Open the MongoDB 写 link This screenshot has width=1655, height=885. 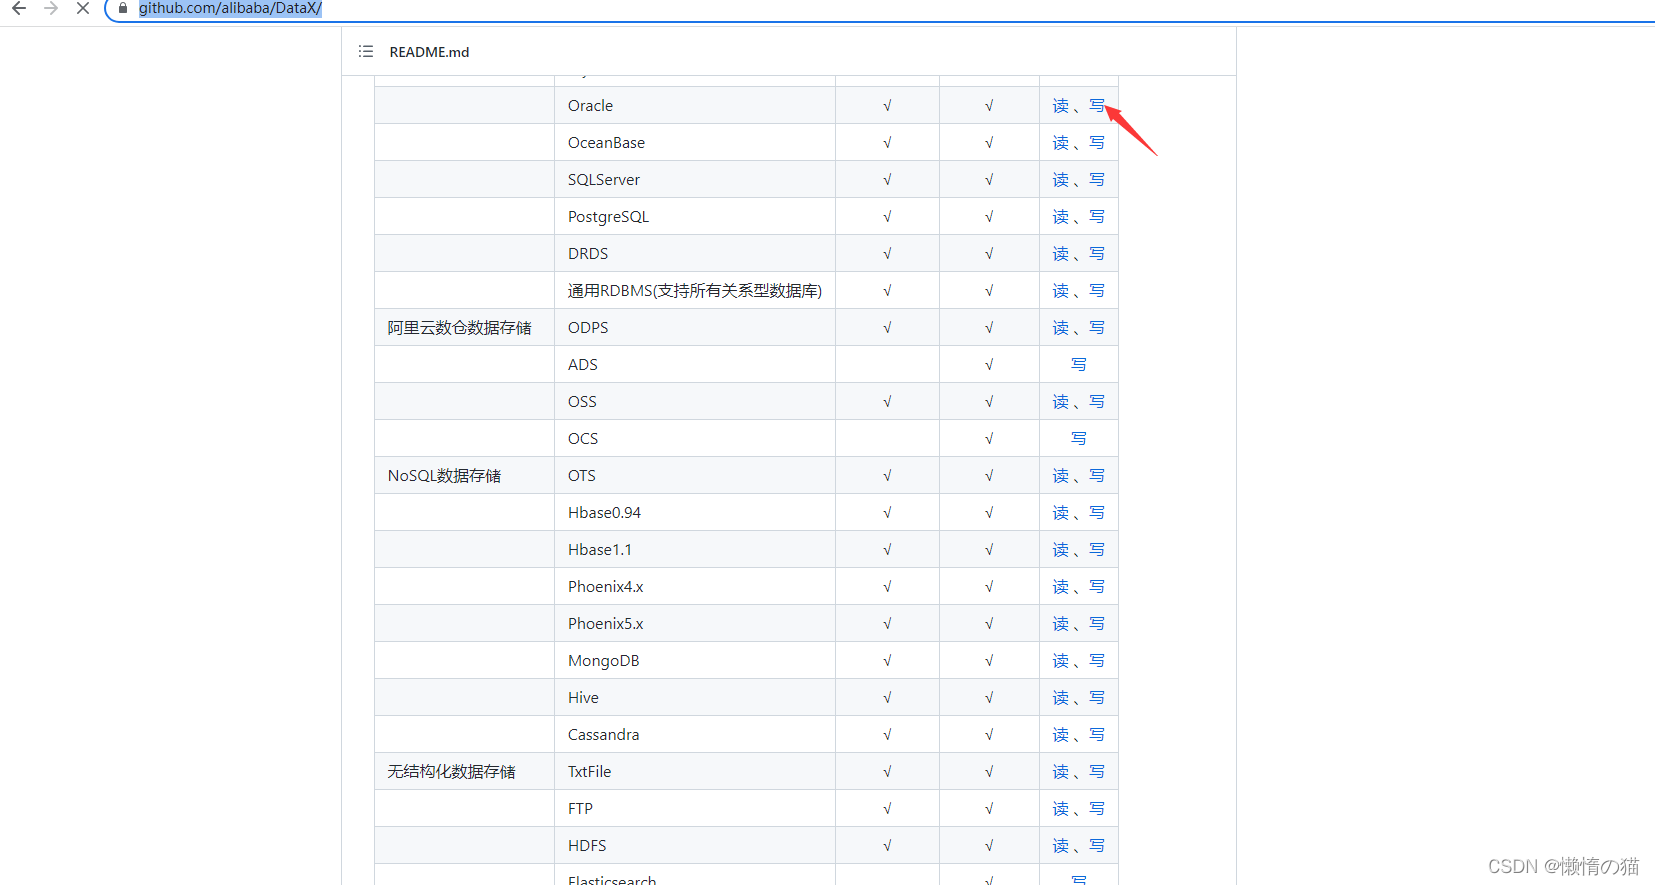(x=1097, y=661)
